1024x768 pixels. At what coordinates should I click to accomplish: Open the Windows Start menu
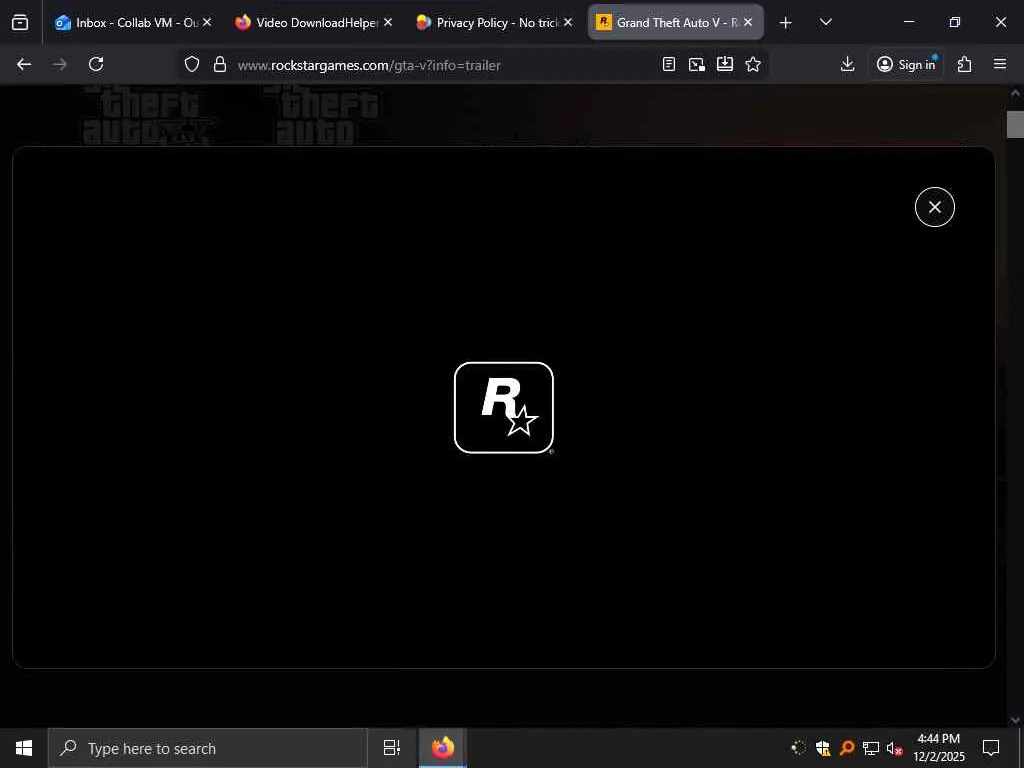(x=24, y=748)
